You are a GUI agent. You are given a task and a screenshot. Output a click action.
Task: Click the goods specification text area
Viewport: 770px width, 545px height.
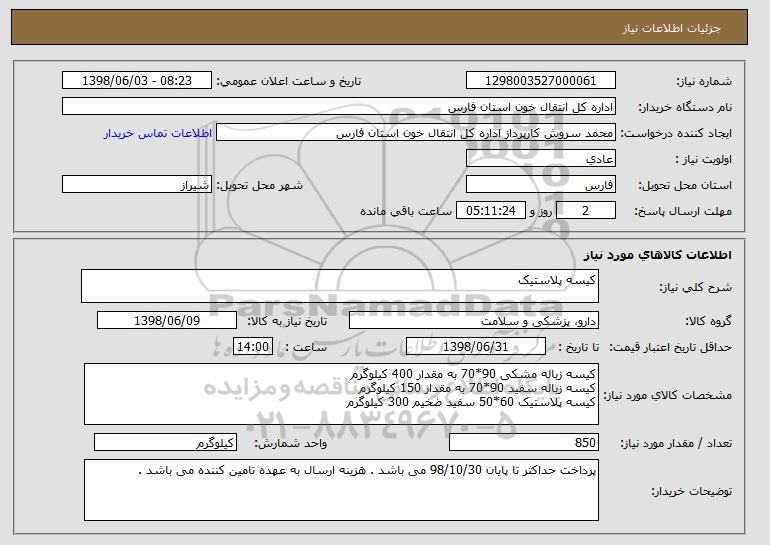click(x=341, y=394)
